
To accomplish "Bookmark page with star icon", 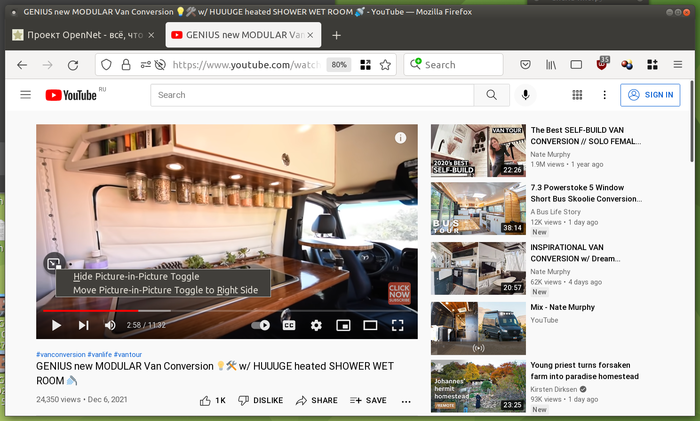I will point(385,64).
